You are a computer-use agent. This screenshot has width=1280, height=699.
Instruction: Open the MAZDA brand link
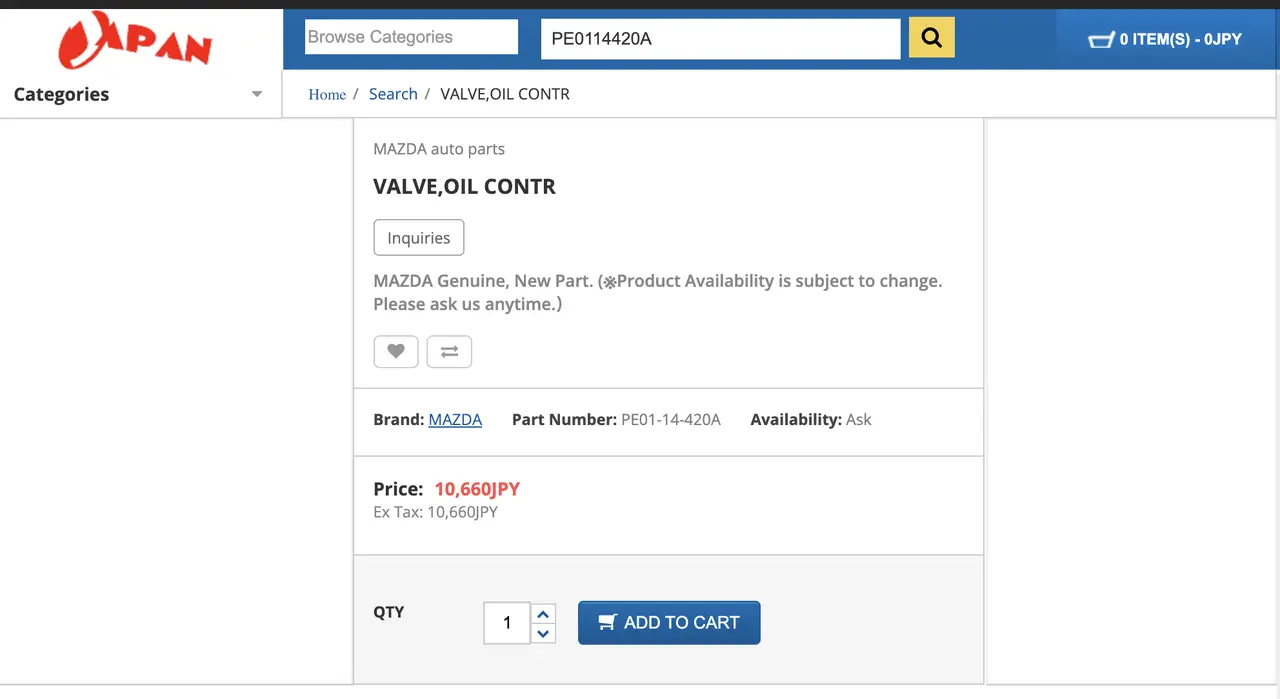(x=455, y=420)
